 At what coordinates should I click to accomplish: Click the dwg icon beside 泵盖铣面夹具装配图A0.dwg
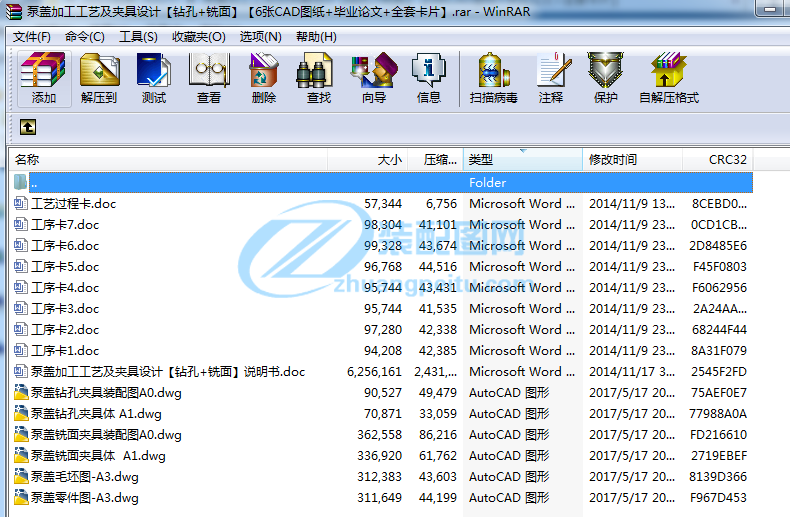21,434
